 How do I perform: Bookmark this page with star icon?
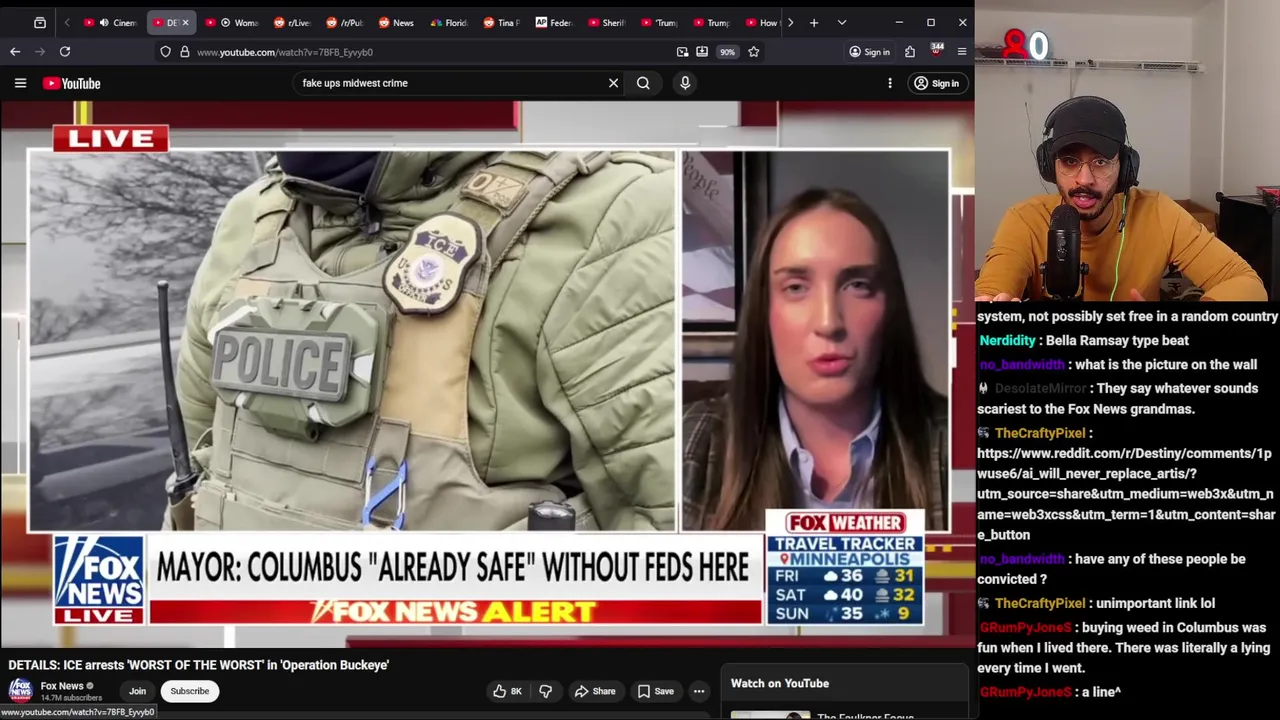tap(754, 52)
